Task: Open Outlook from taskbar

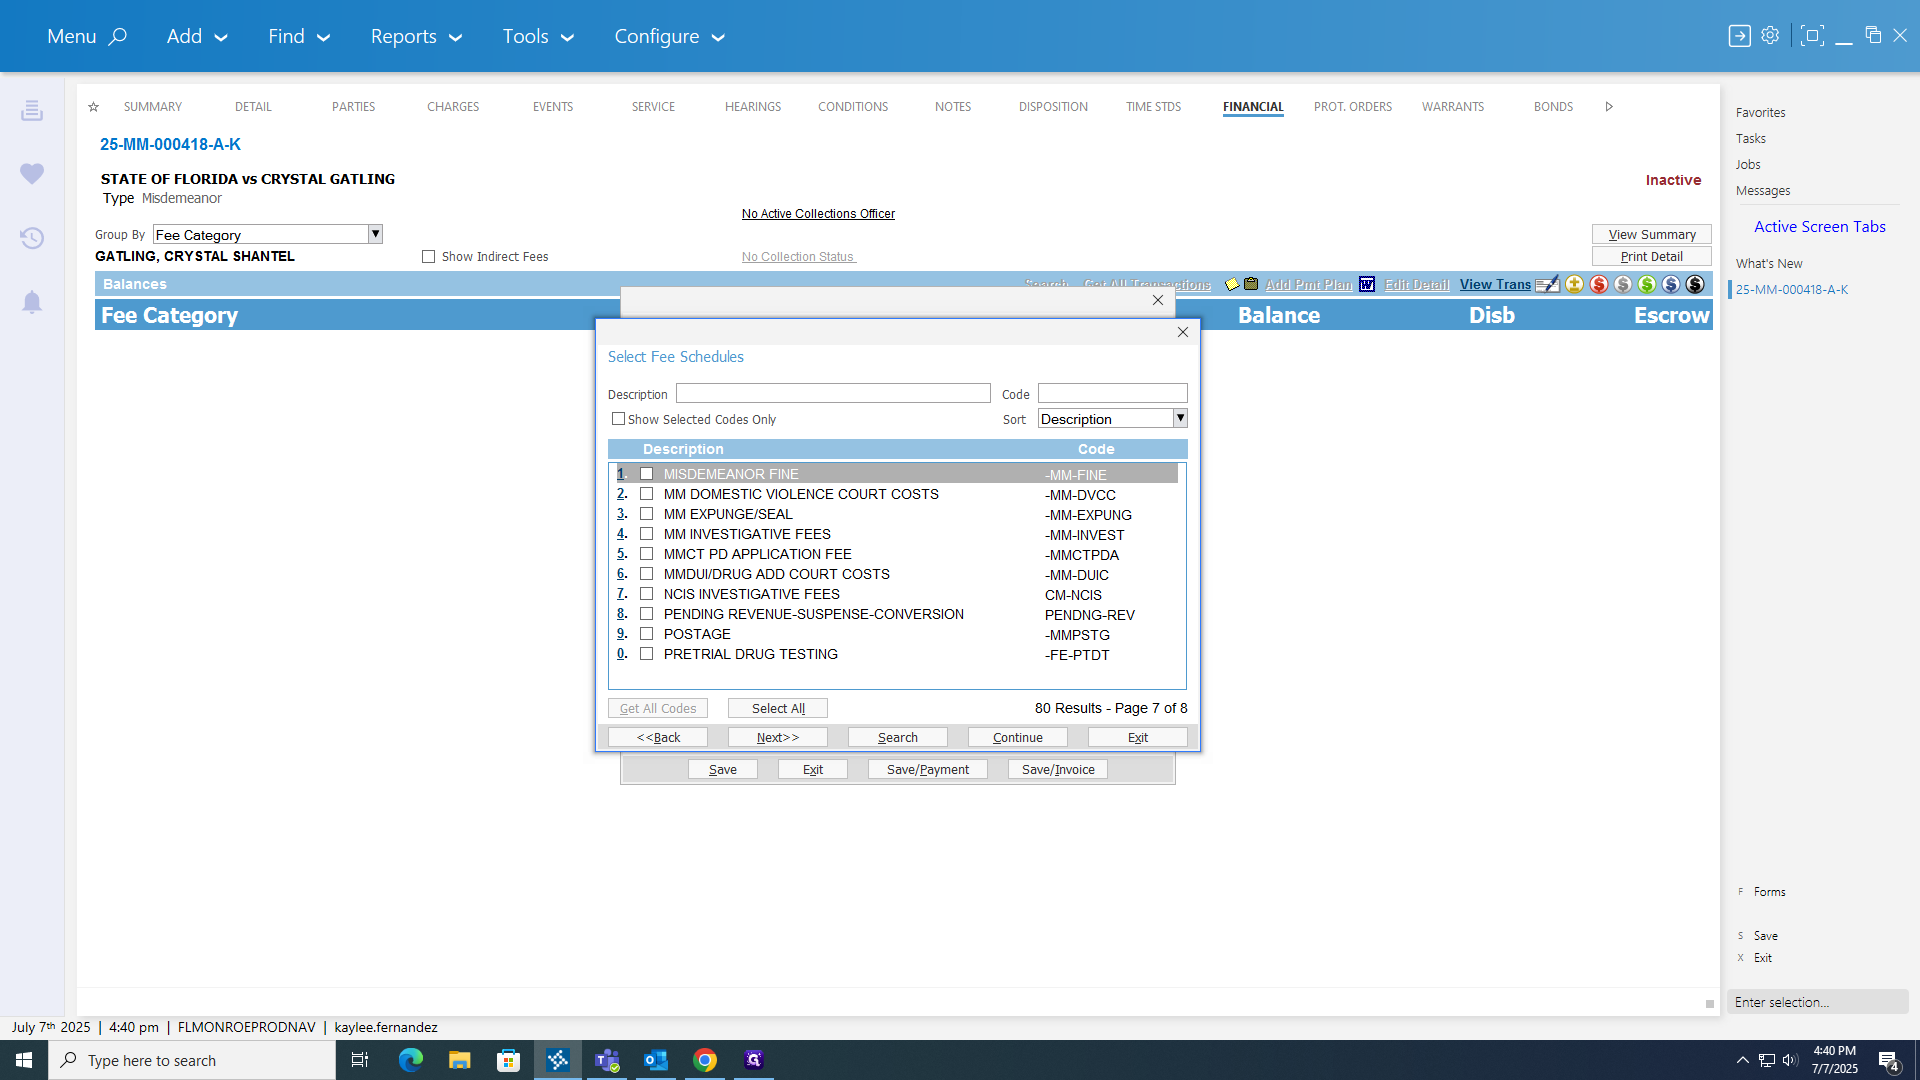Action: pyautogui.click(x=656, y=1060)
